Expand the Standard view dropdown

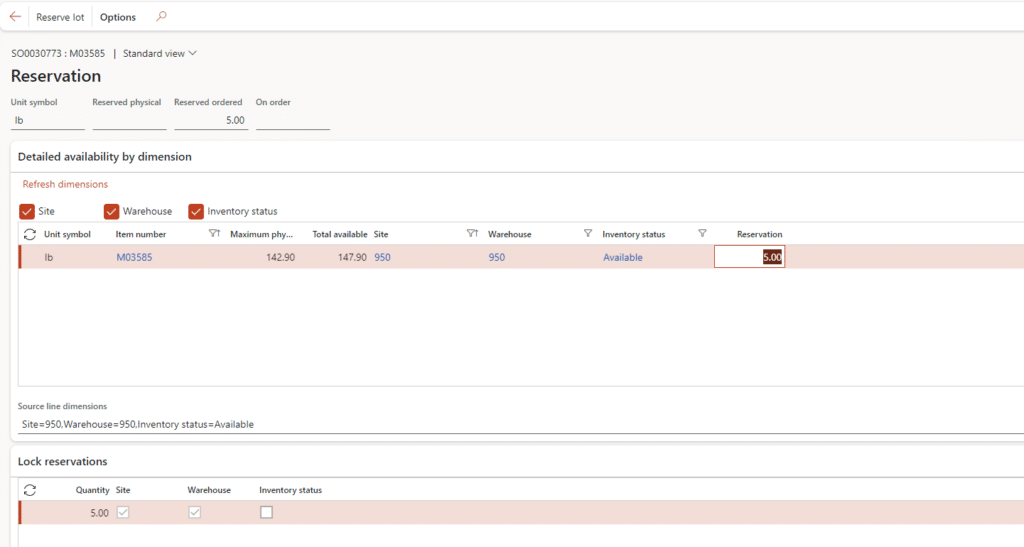(x=160, y=53)
